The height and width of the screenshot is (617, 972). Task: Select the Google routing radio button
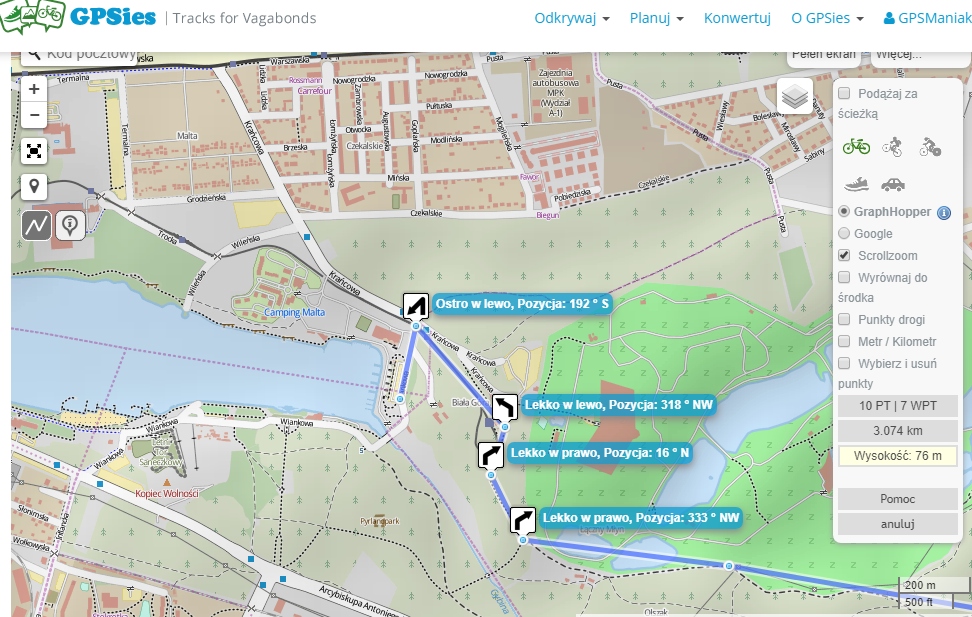pyautogui.click(x=845, y=234)
